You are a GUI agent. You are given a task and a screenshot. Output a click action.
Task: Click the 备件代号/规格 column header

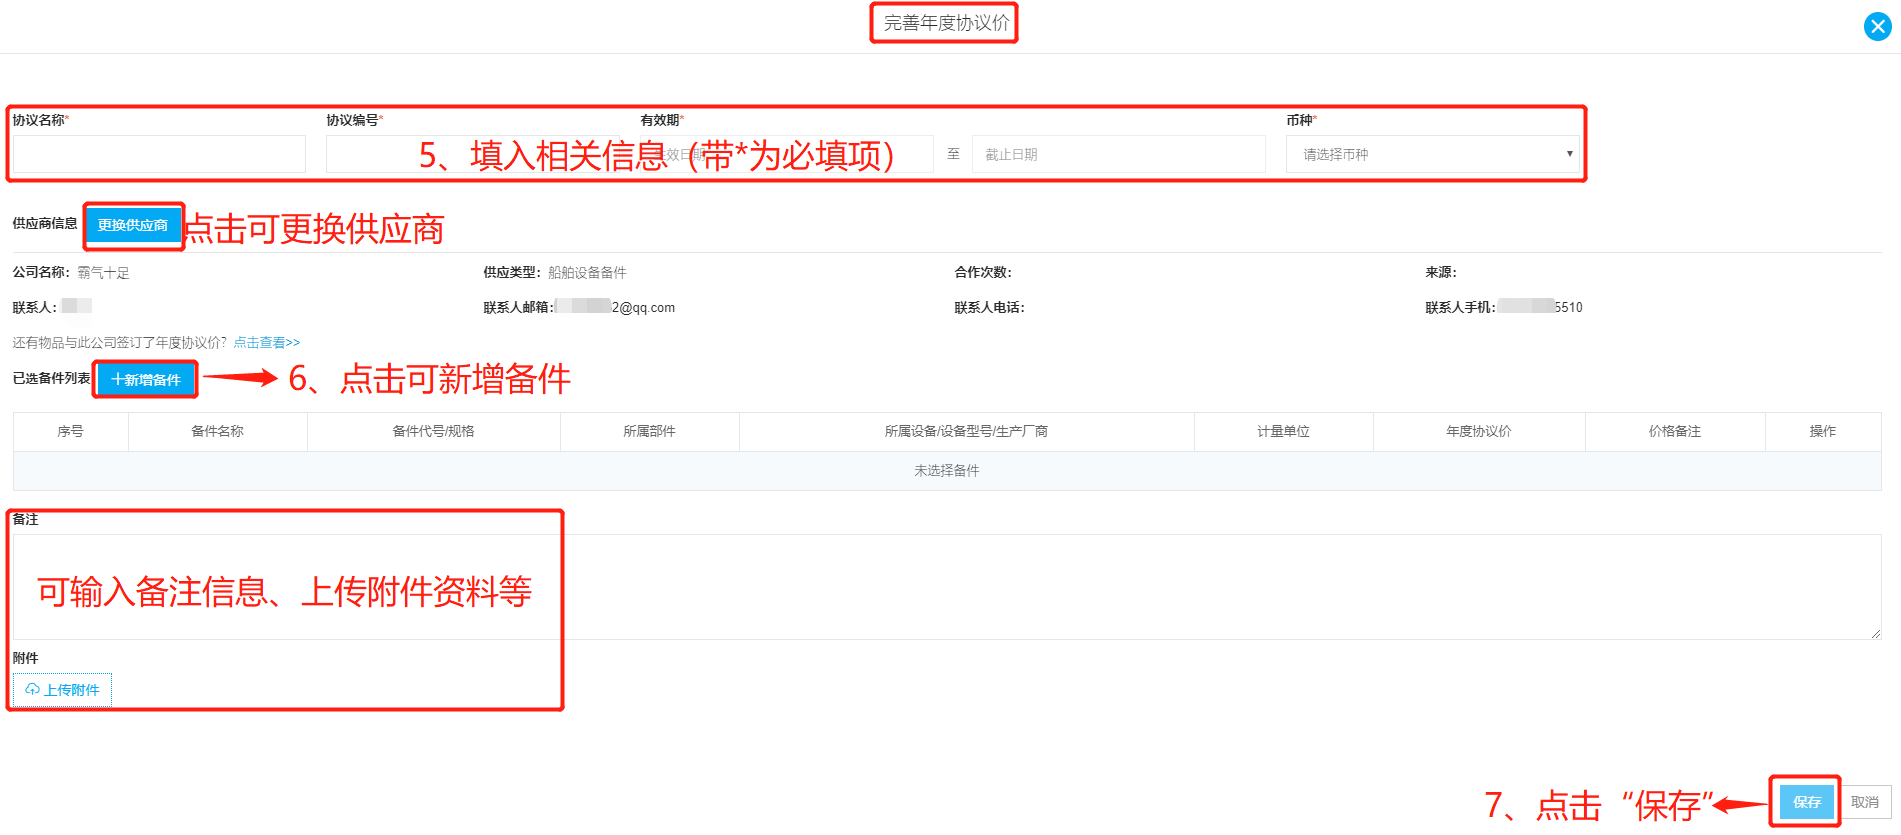(x=433, y=431)
